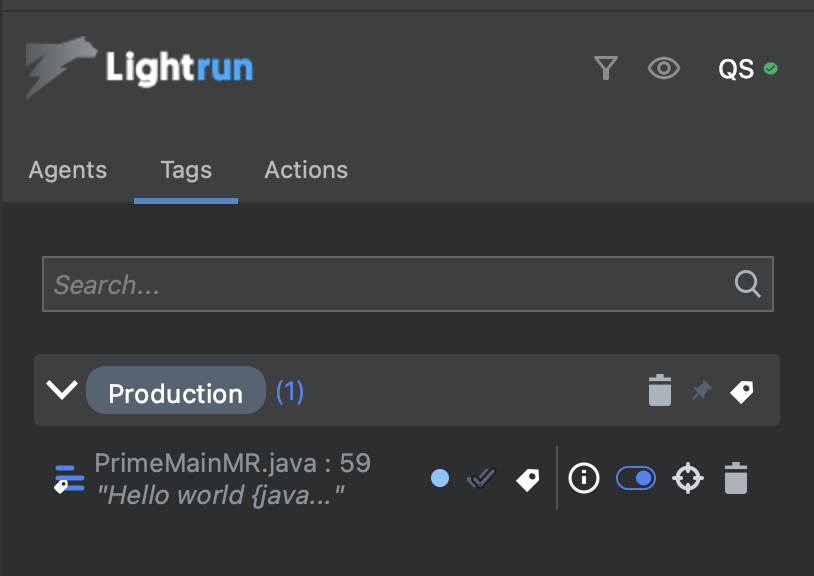
Task: Pin the Production tag group
Action: [702, 391]
